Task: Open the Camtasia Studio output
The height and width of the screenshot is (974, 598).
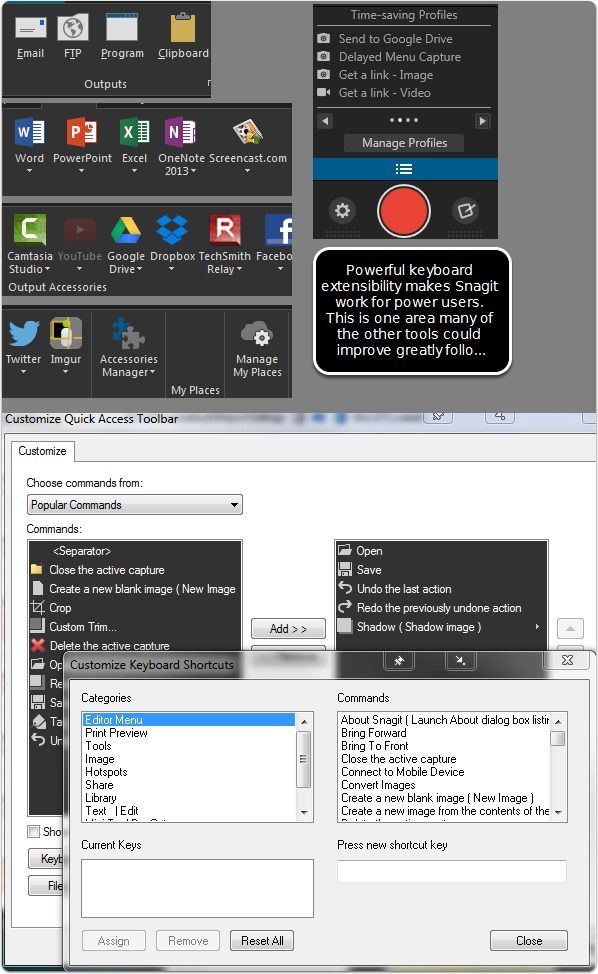Action: pyautogui.click(x=29, y=230)
